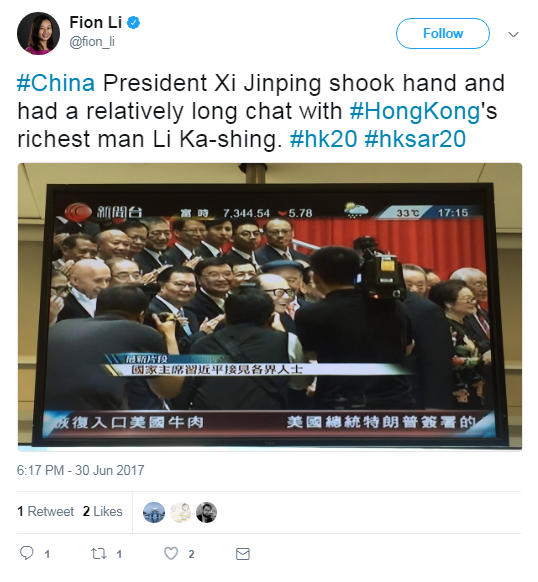Click the retweet arrows icon
The image size is (538, 582).
click(x=99, y=554)
